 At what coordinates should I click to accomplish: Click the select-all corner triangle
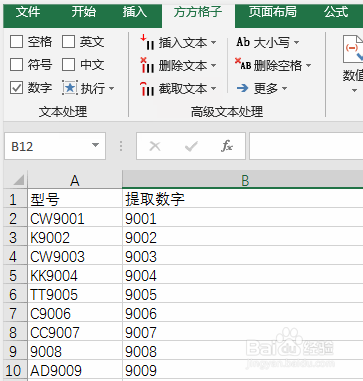coord(19,180)
